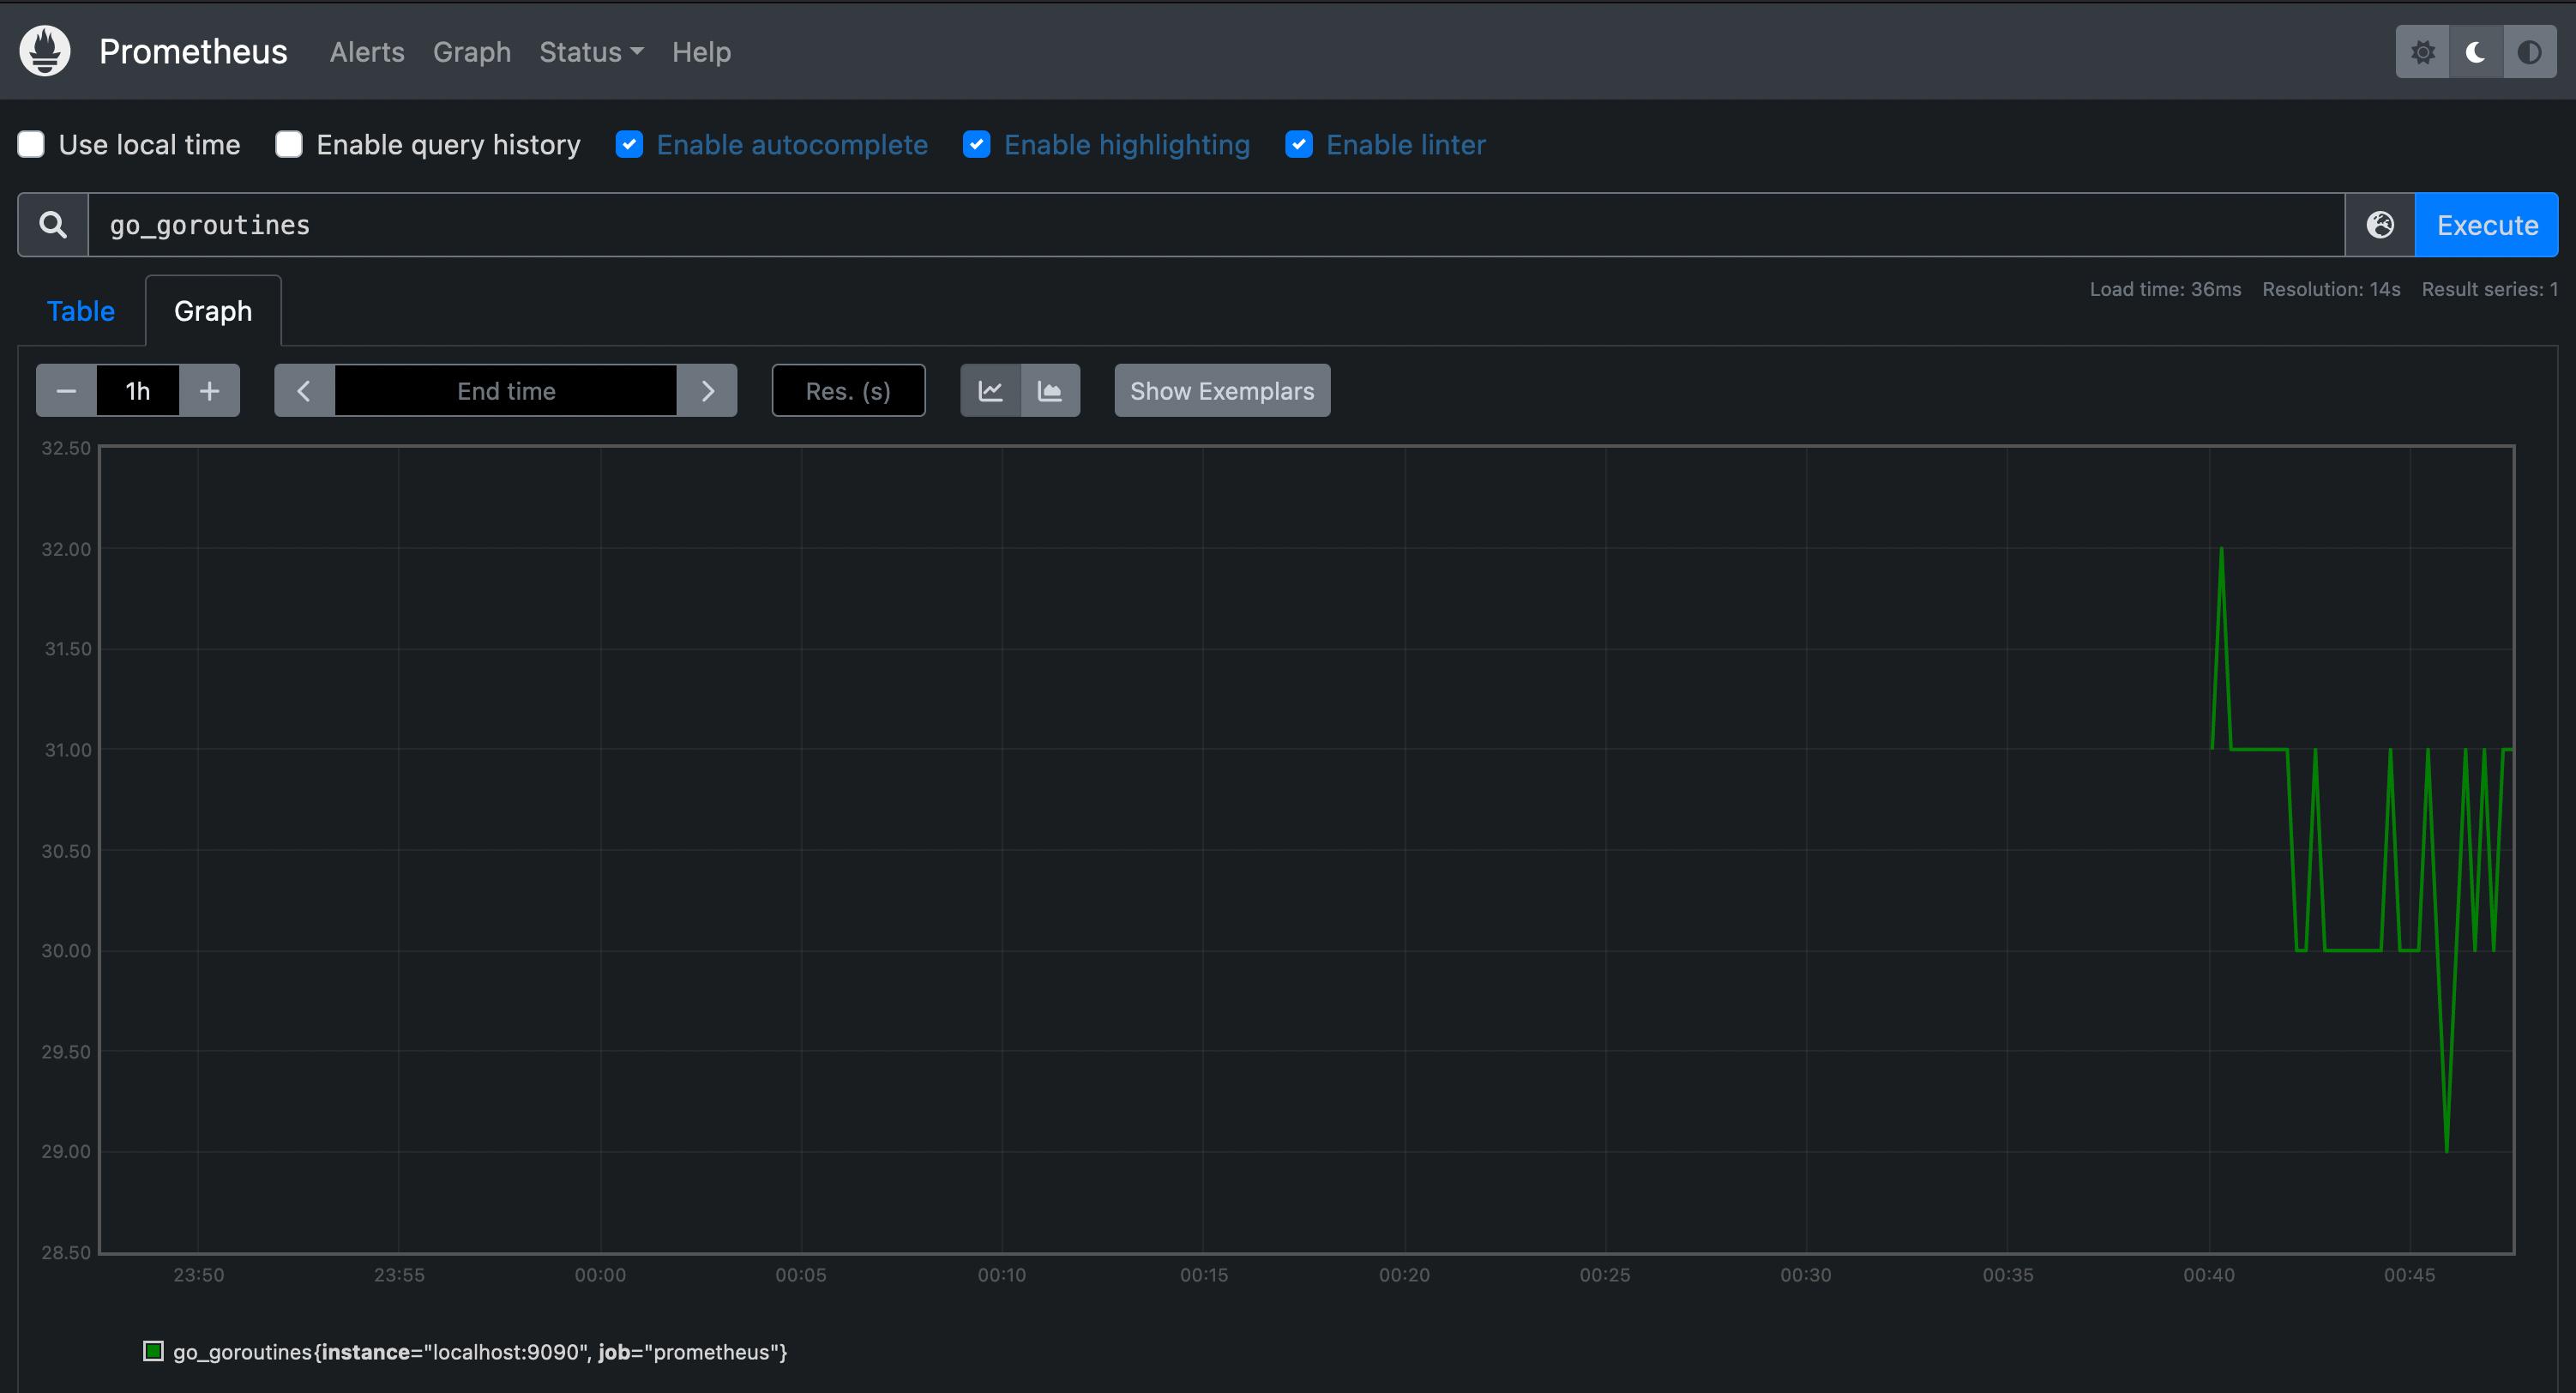The height and width of the screenshot is (1393, 2576).
Task: Show unstacked line graph
Action: tap(990, 391)
